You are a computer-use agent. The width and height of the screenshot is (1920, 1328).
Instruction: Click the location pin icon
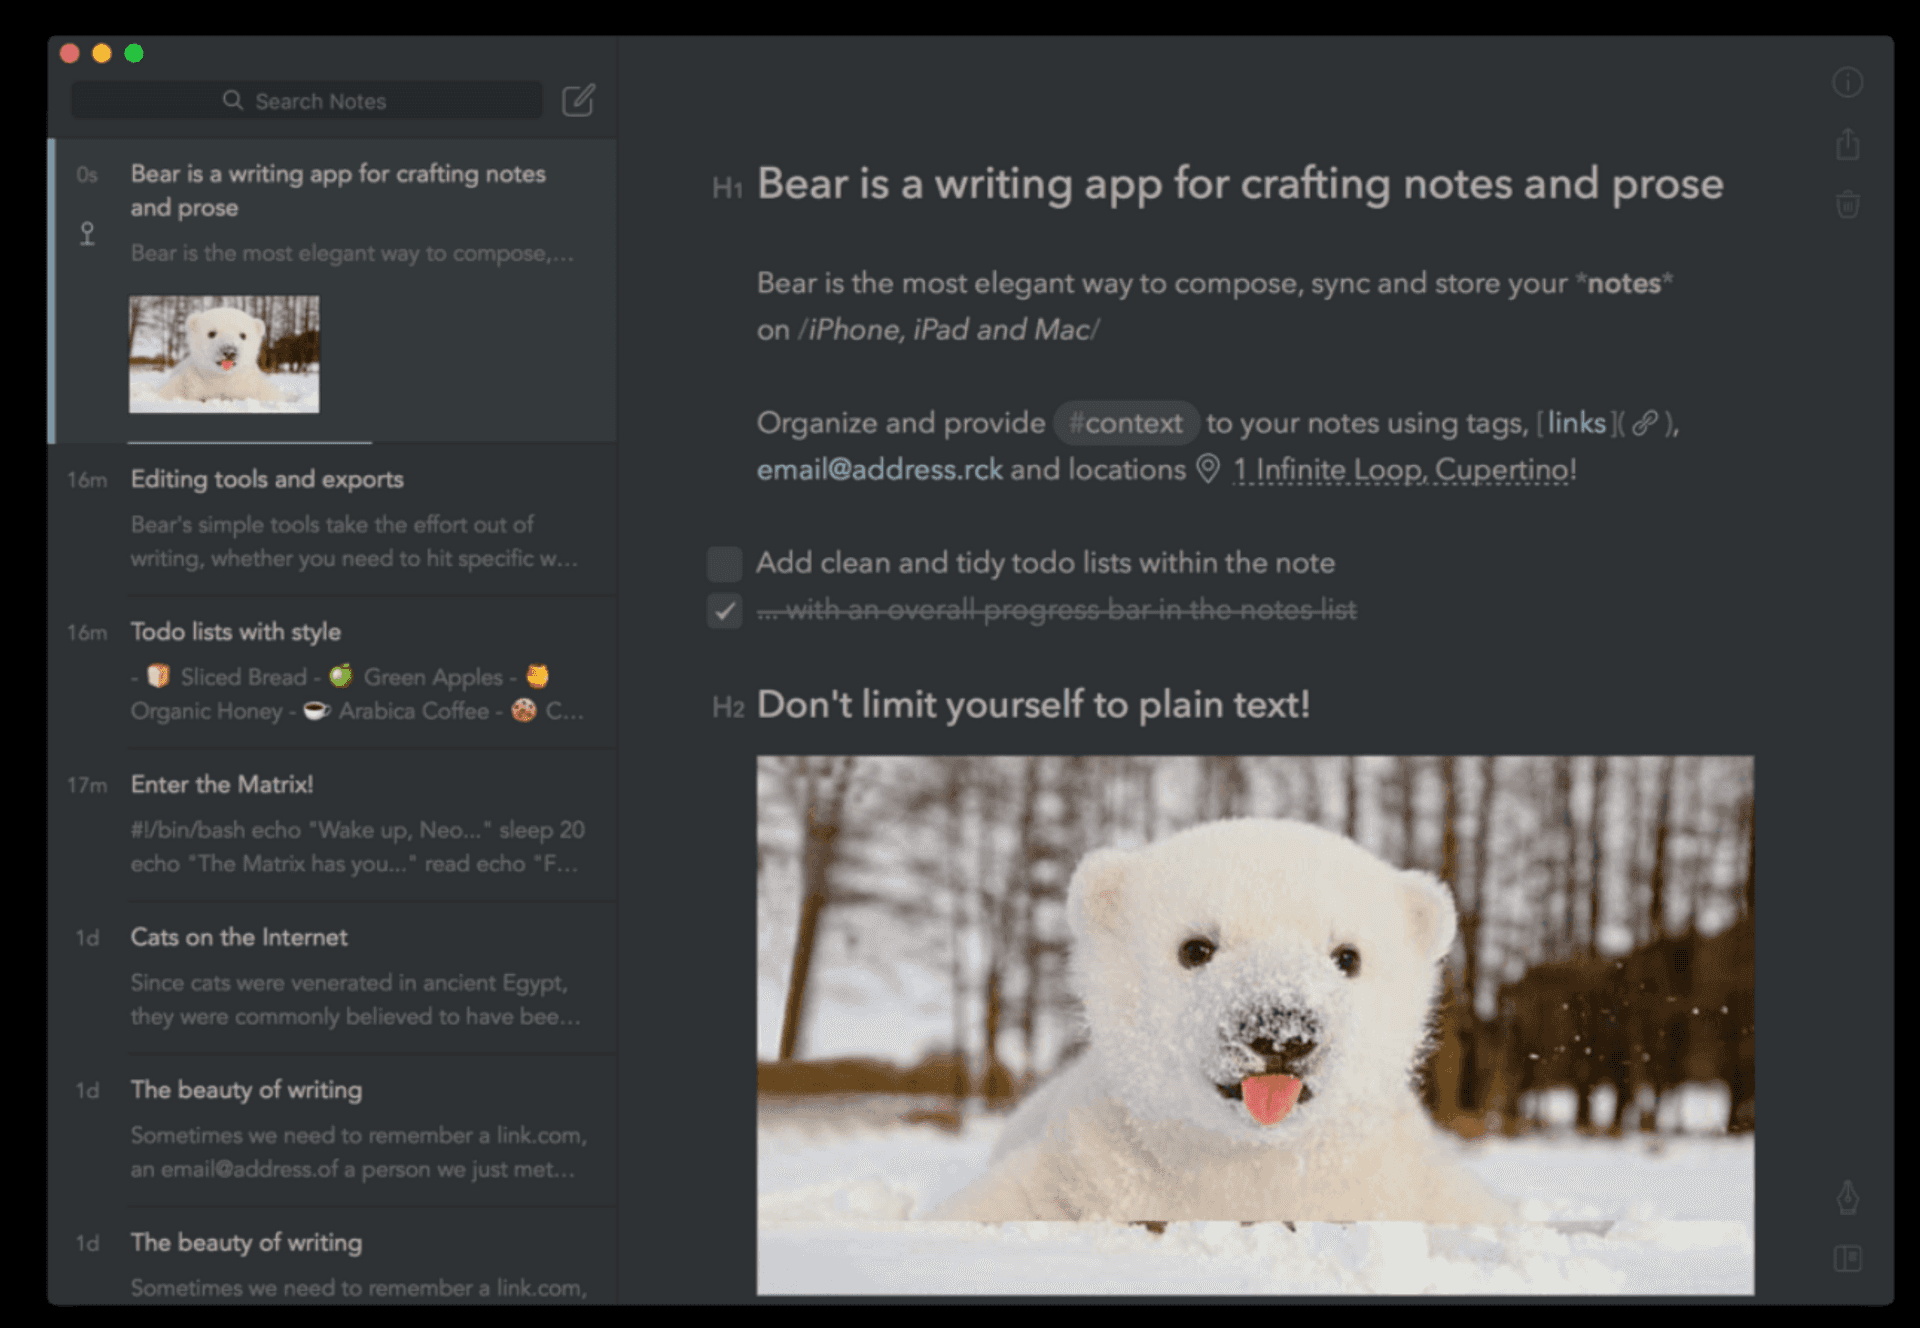(x=1208, y=469)
